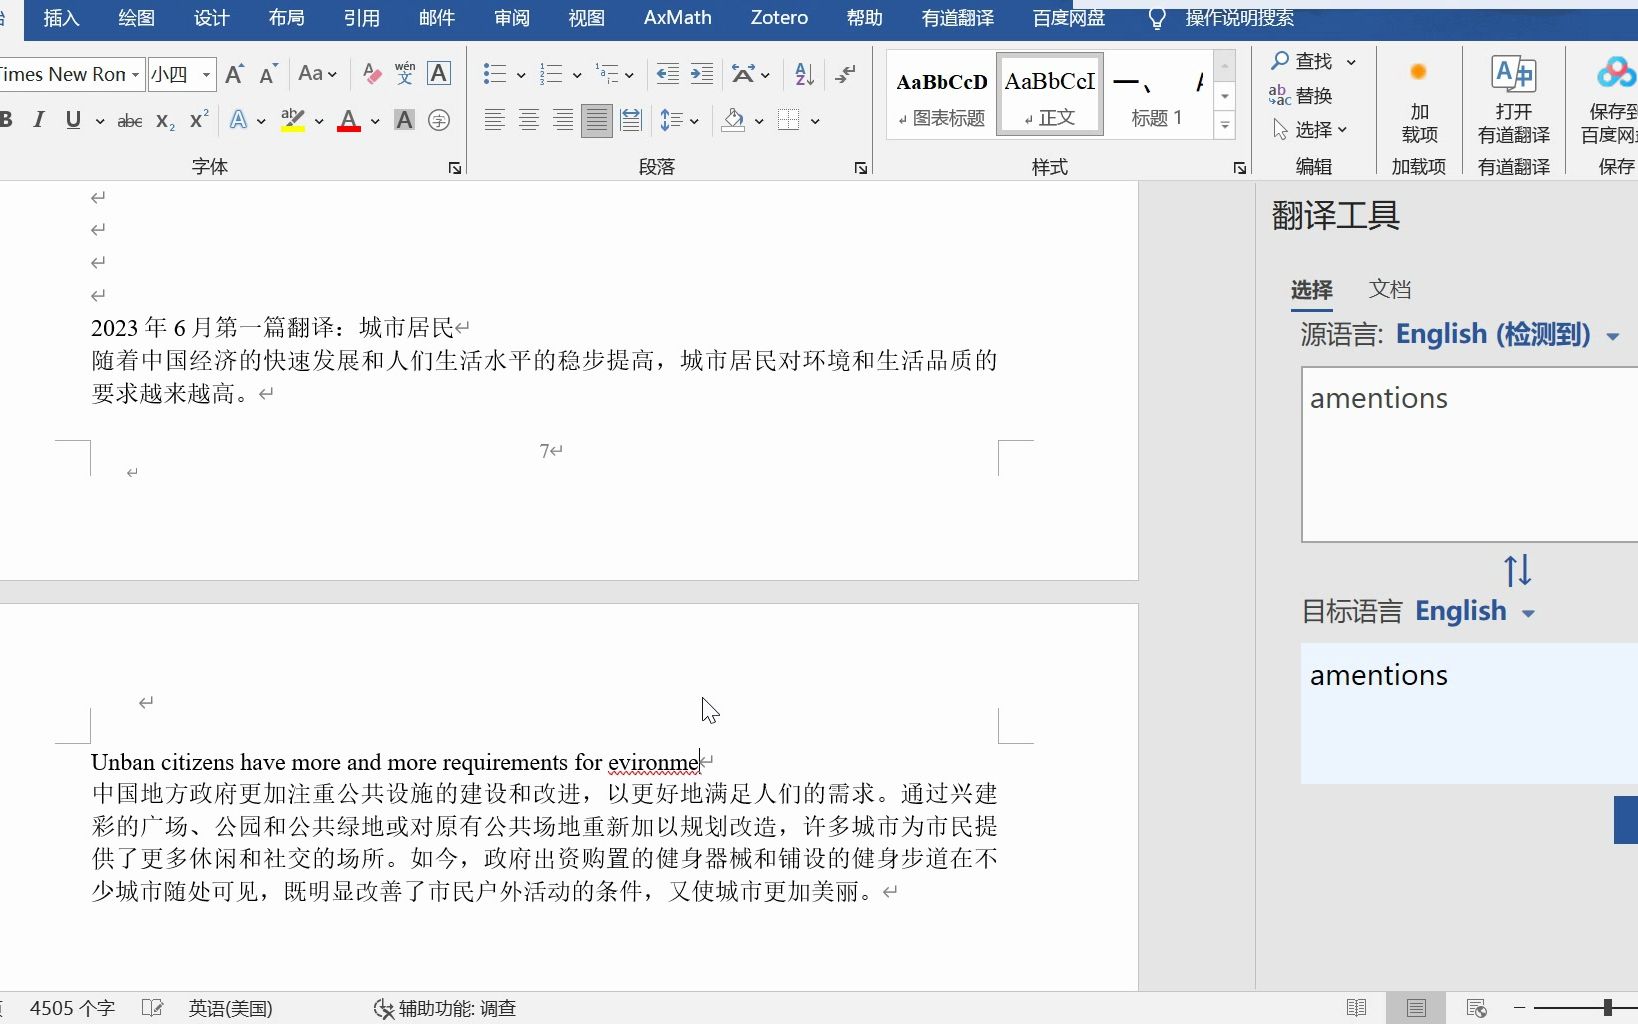
Task: Apply character border icon
Action: (439, 74)
